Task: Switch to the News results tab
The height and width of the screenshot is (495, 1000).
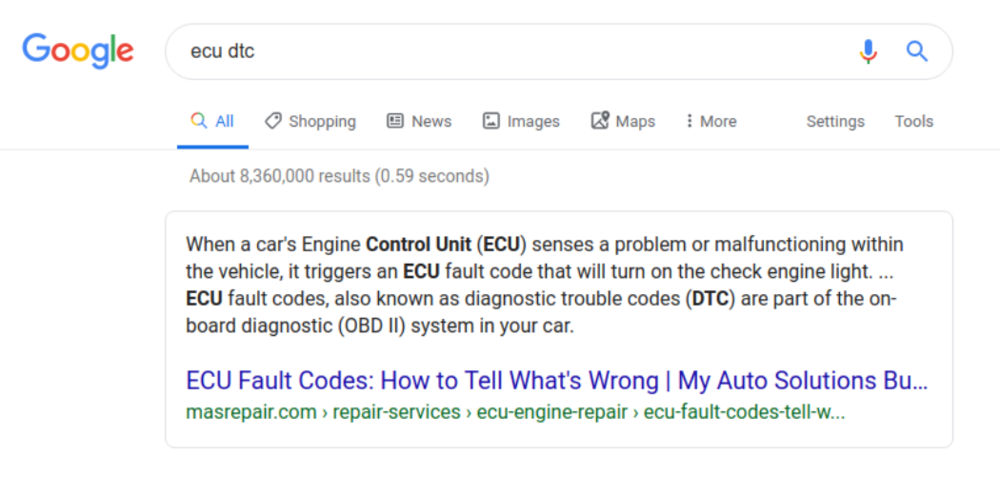Action: 431,121
